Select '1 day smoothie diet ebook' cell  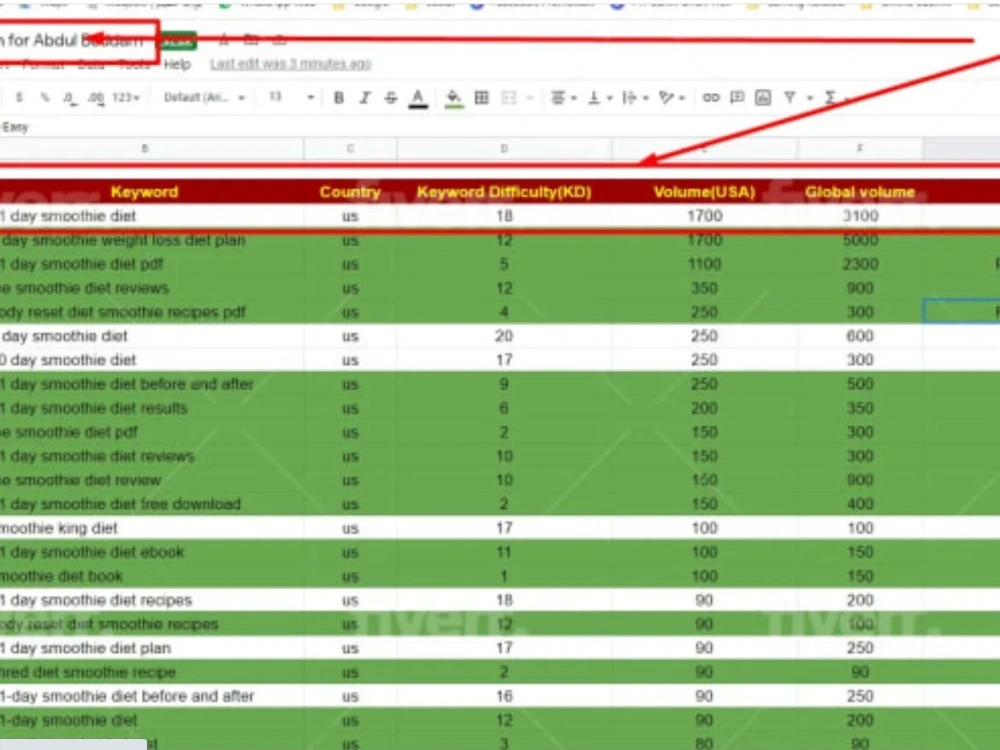pos(152,552)
